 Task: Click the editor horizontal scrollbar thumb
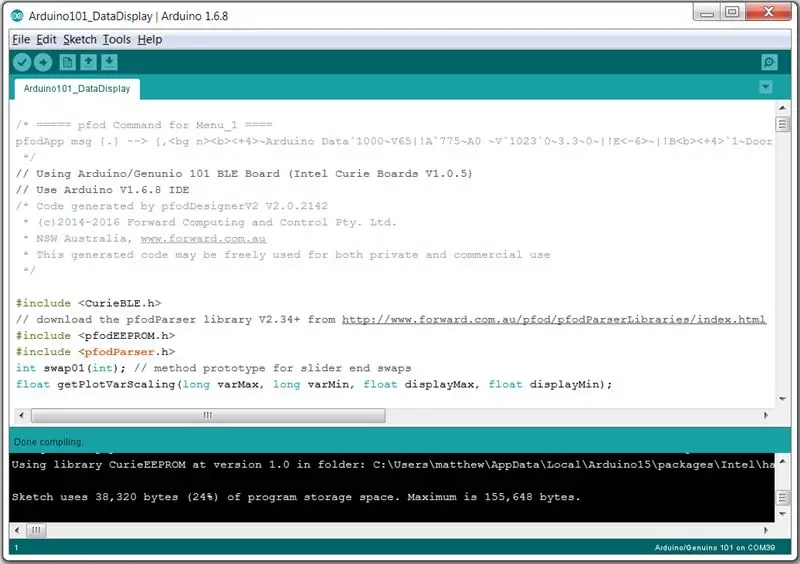tap(208, 415)
